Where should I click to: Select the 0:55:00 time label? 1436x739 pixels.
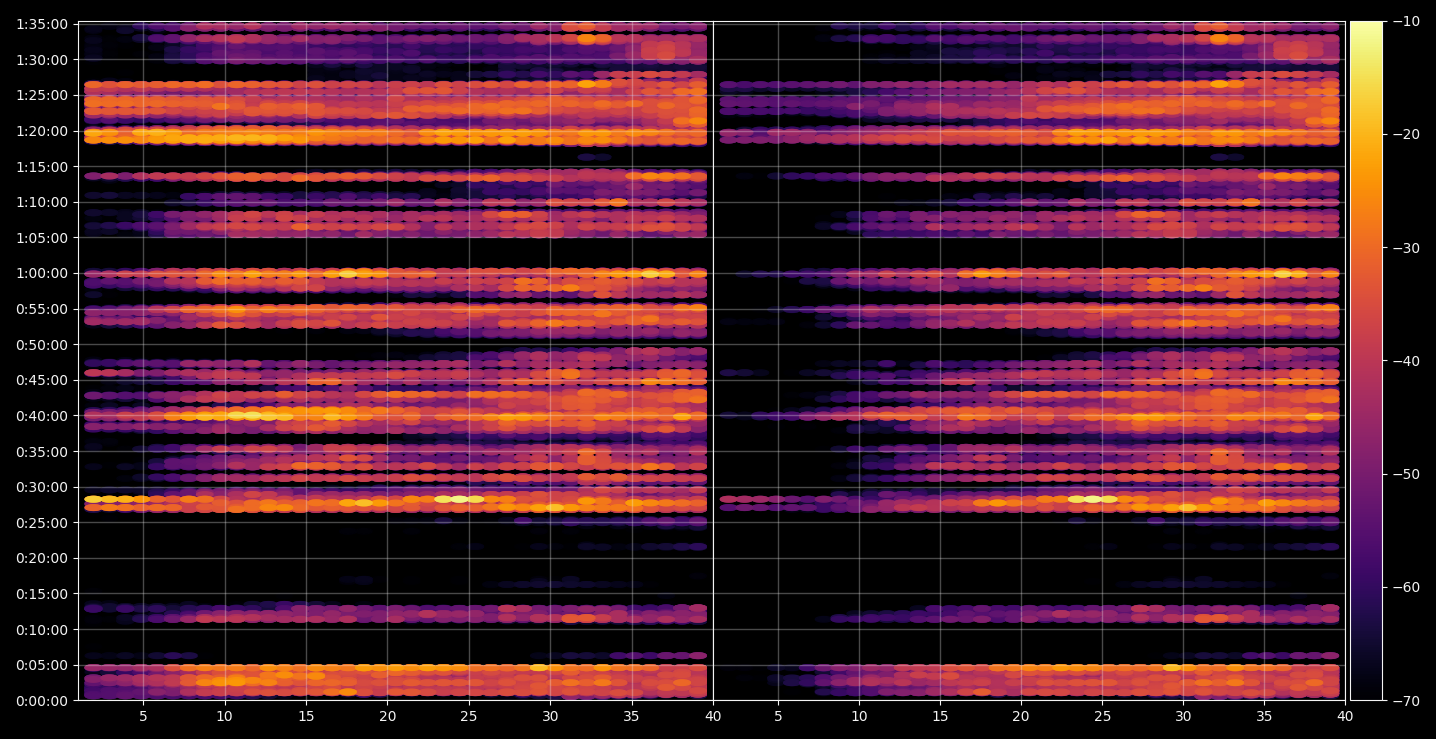pyautogui.click(x=42, y=309)
